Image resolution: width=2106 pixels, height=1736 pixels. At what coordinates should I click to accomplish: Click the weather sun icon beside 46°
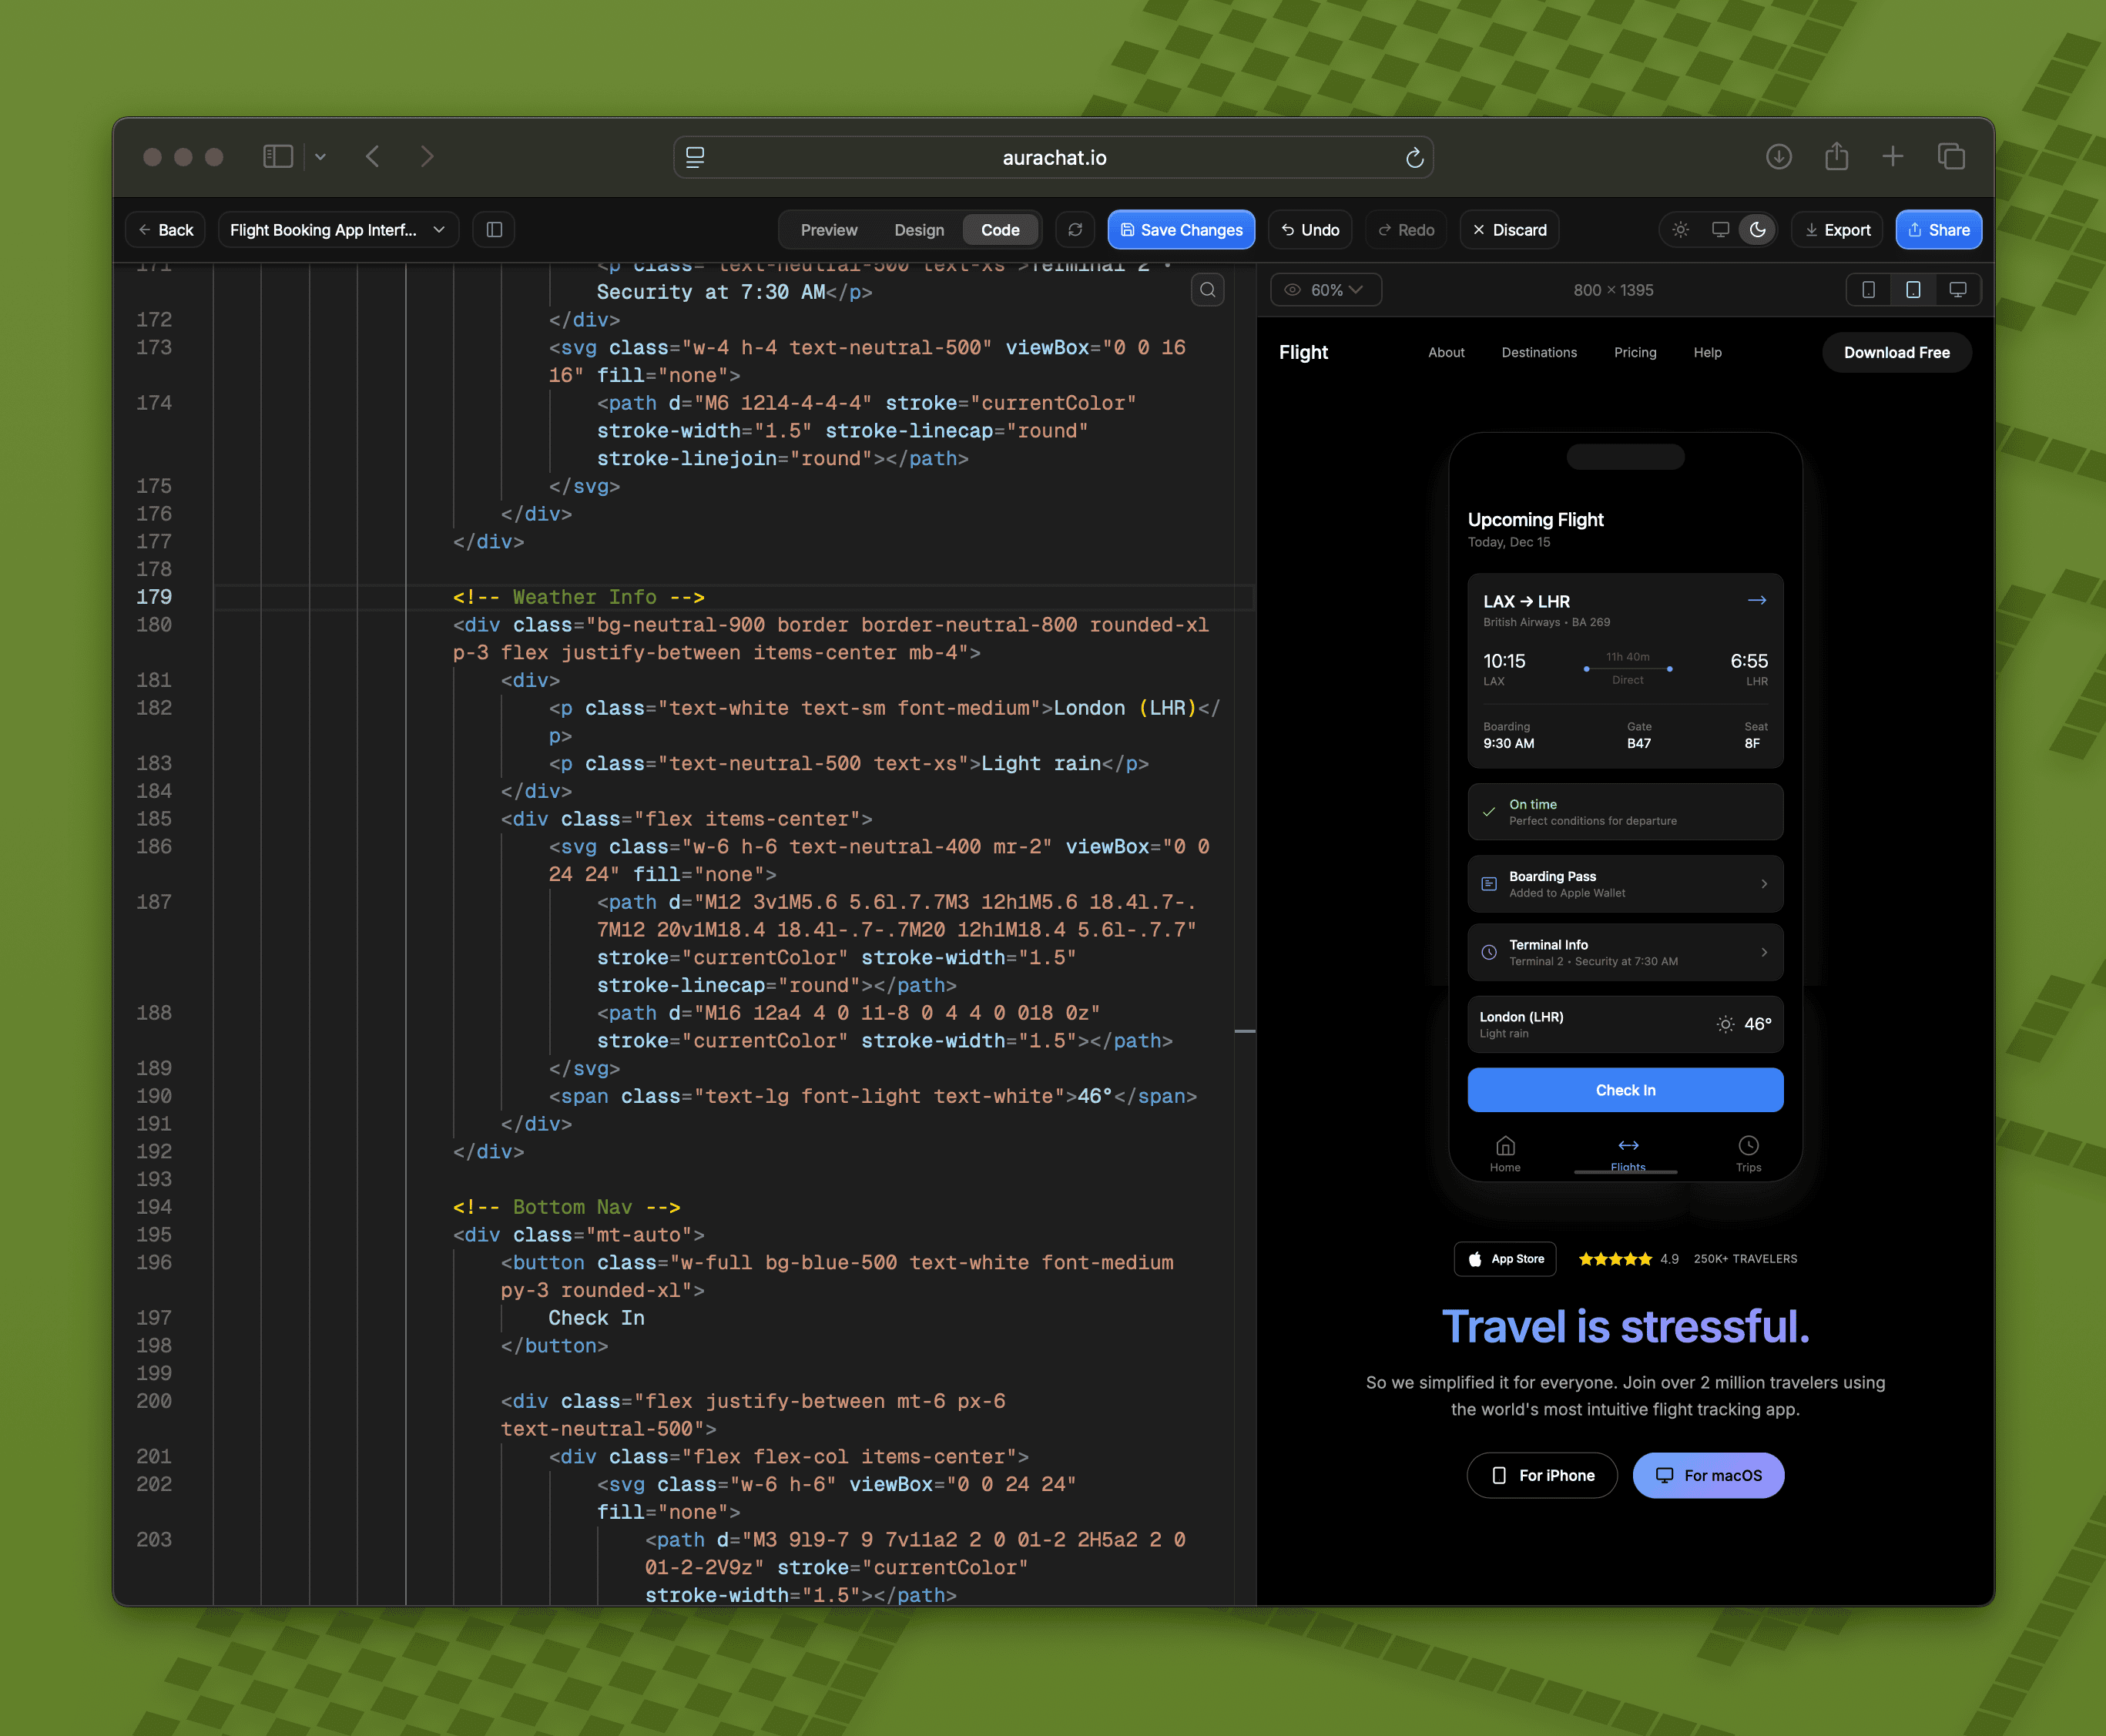coord(1725,1024)
